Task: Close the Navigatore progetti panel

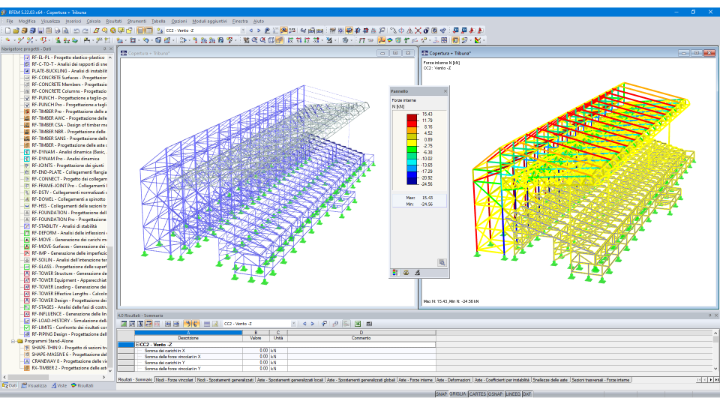Action: (111, 49)
